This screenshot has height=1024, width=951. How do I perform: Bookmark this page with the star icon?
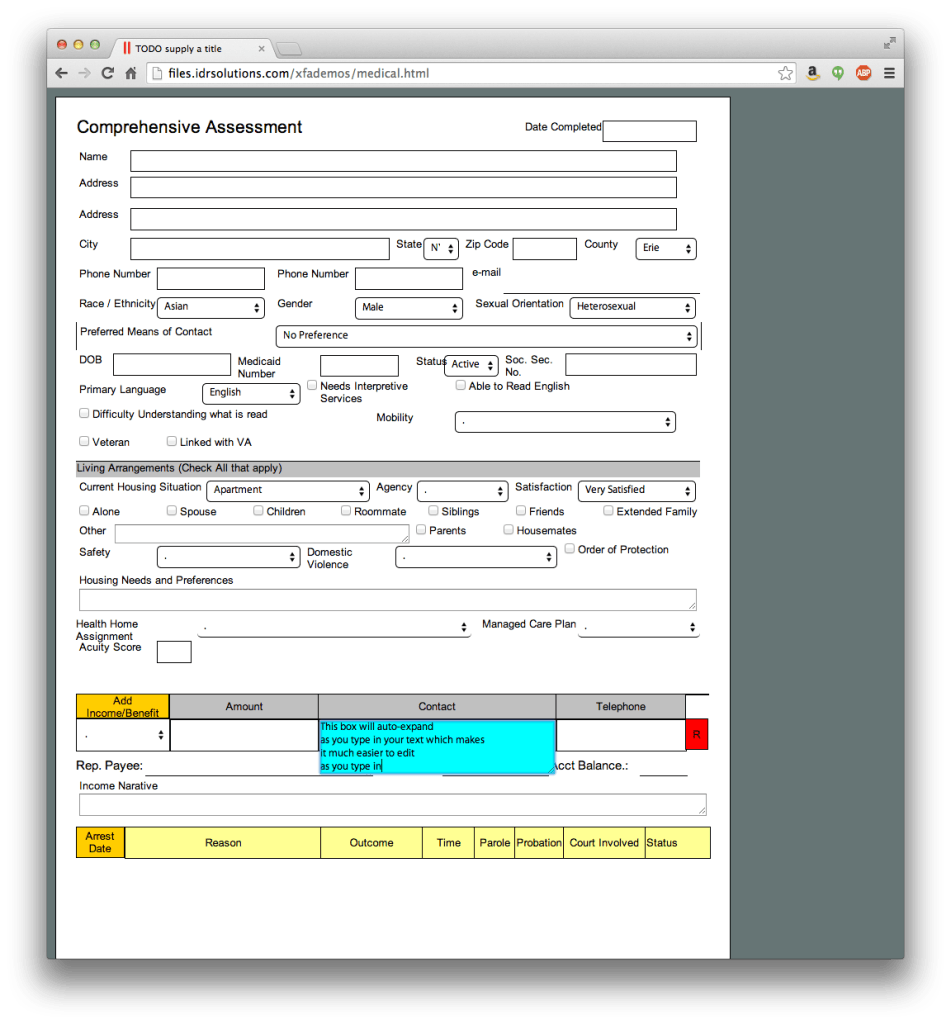(786, 72)
